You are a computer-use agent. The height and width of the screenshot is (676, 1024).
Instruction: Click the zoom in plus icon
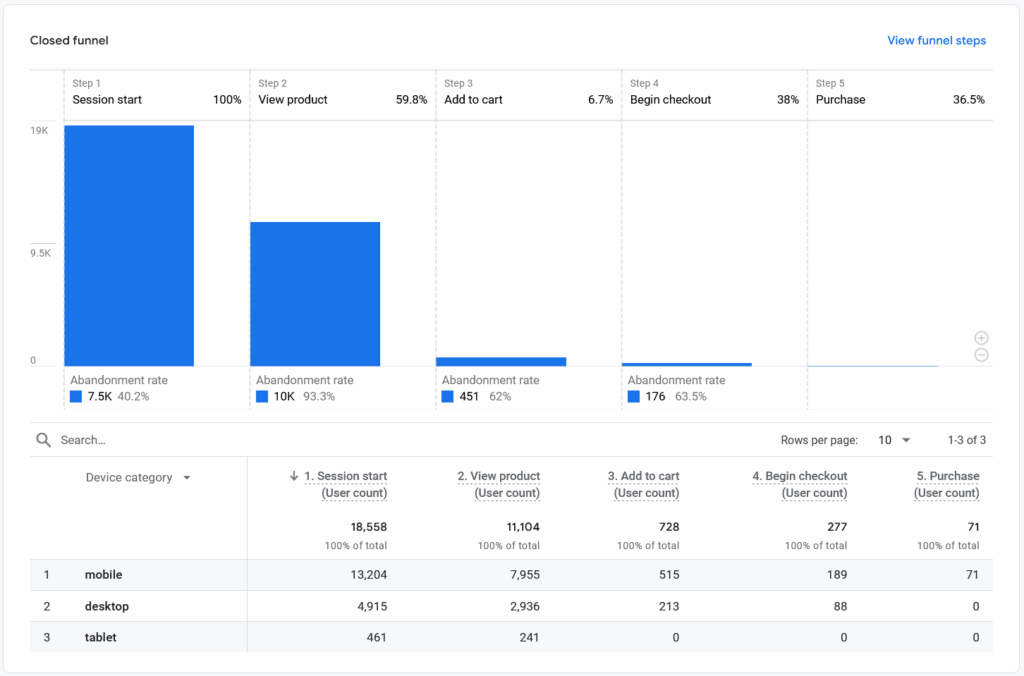coord(981,338)
